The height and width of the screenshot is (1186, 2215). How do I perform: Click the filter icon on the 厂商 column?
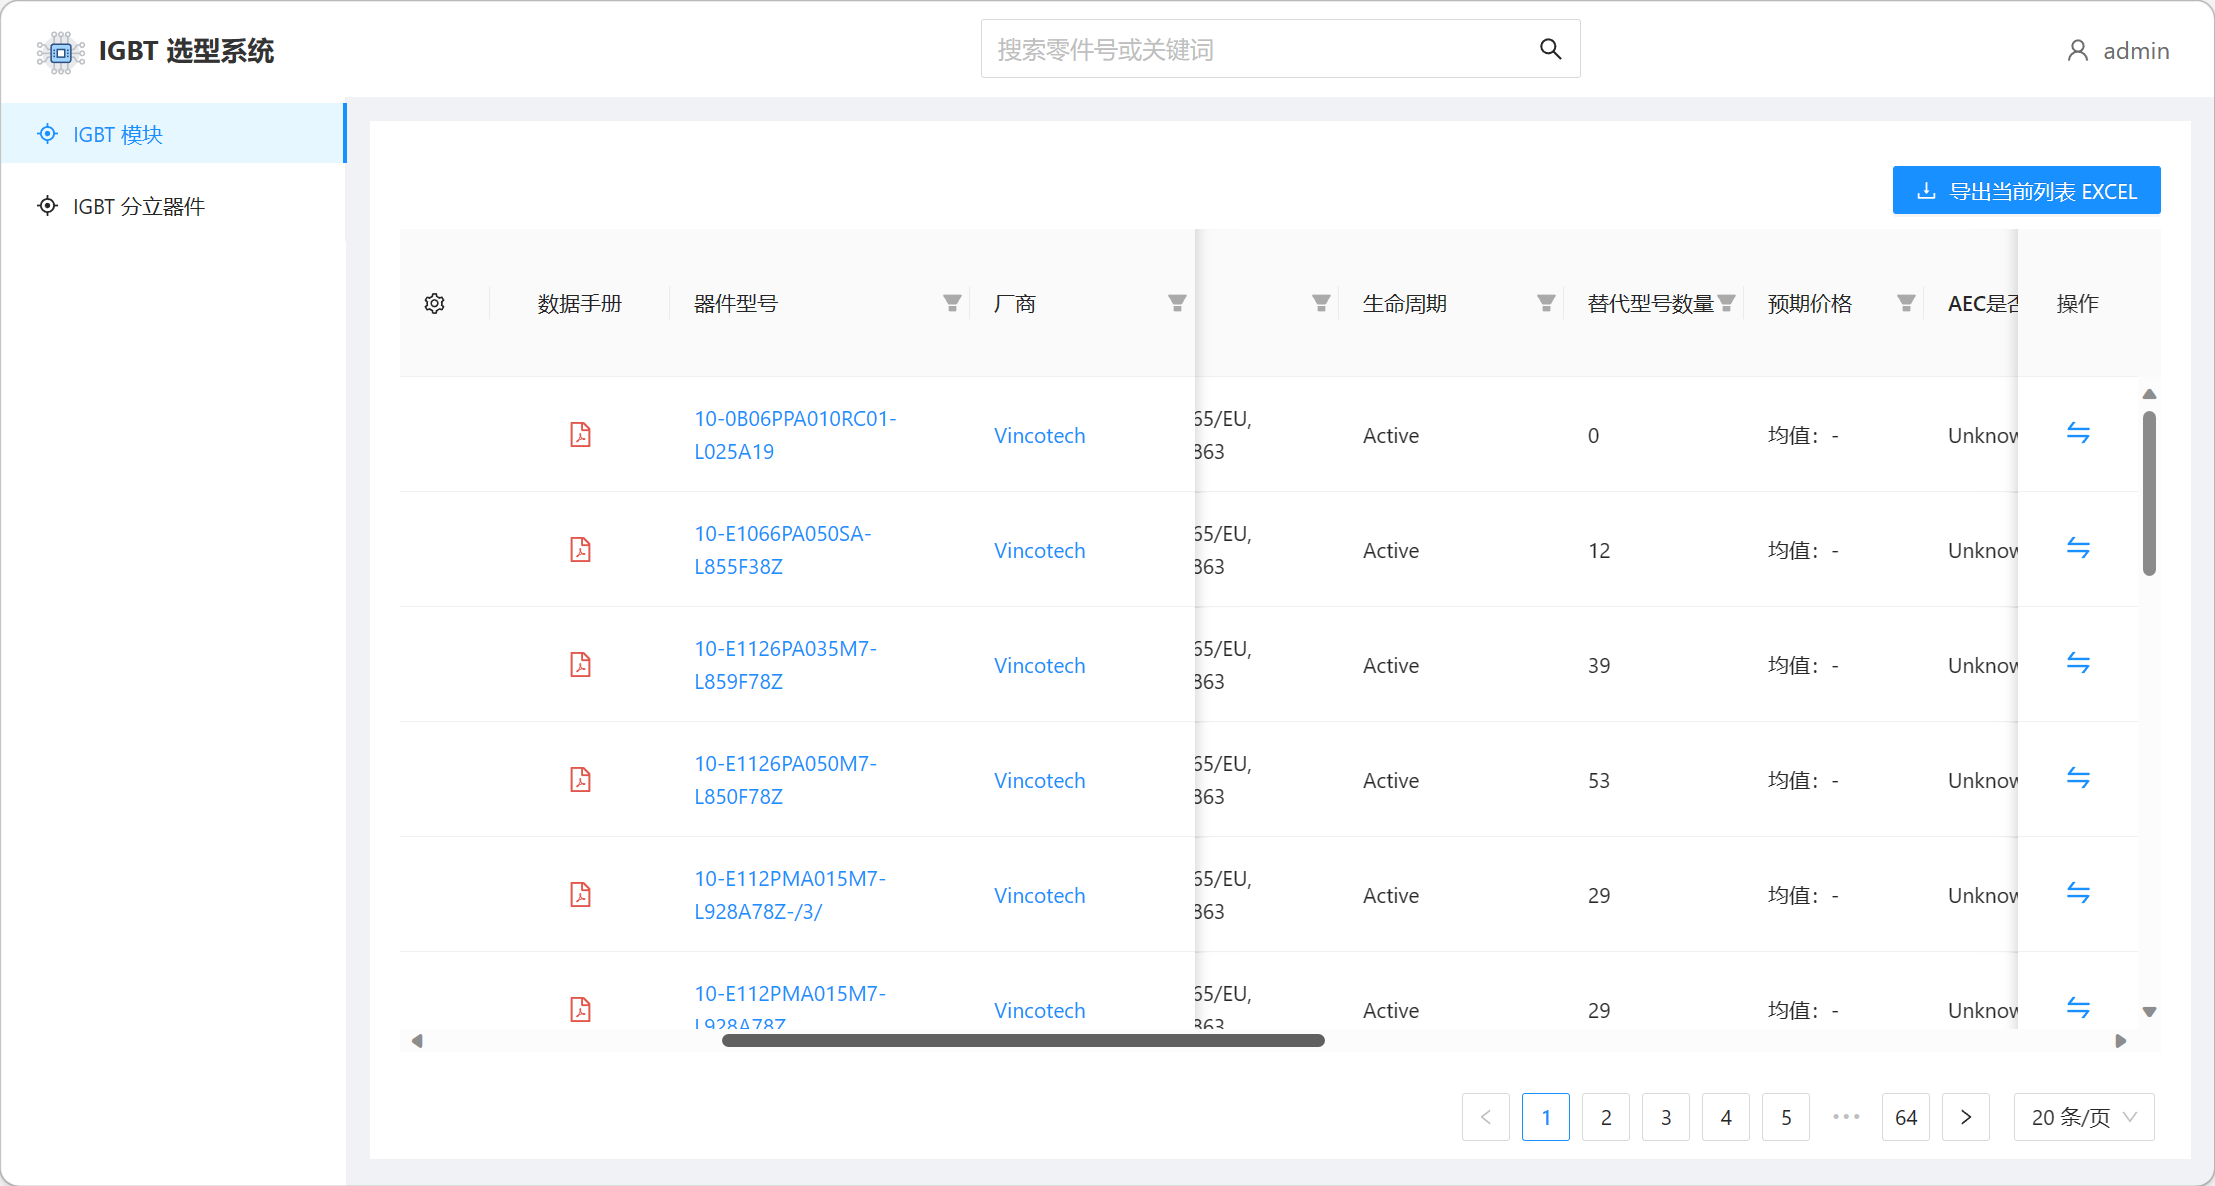[1177, 303]
